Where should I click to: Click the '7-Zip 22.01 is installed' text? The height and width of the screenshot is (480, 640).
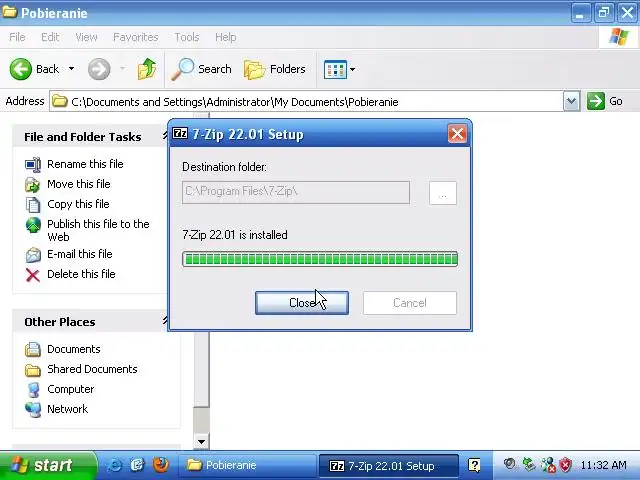coord(235,235)
